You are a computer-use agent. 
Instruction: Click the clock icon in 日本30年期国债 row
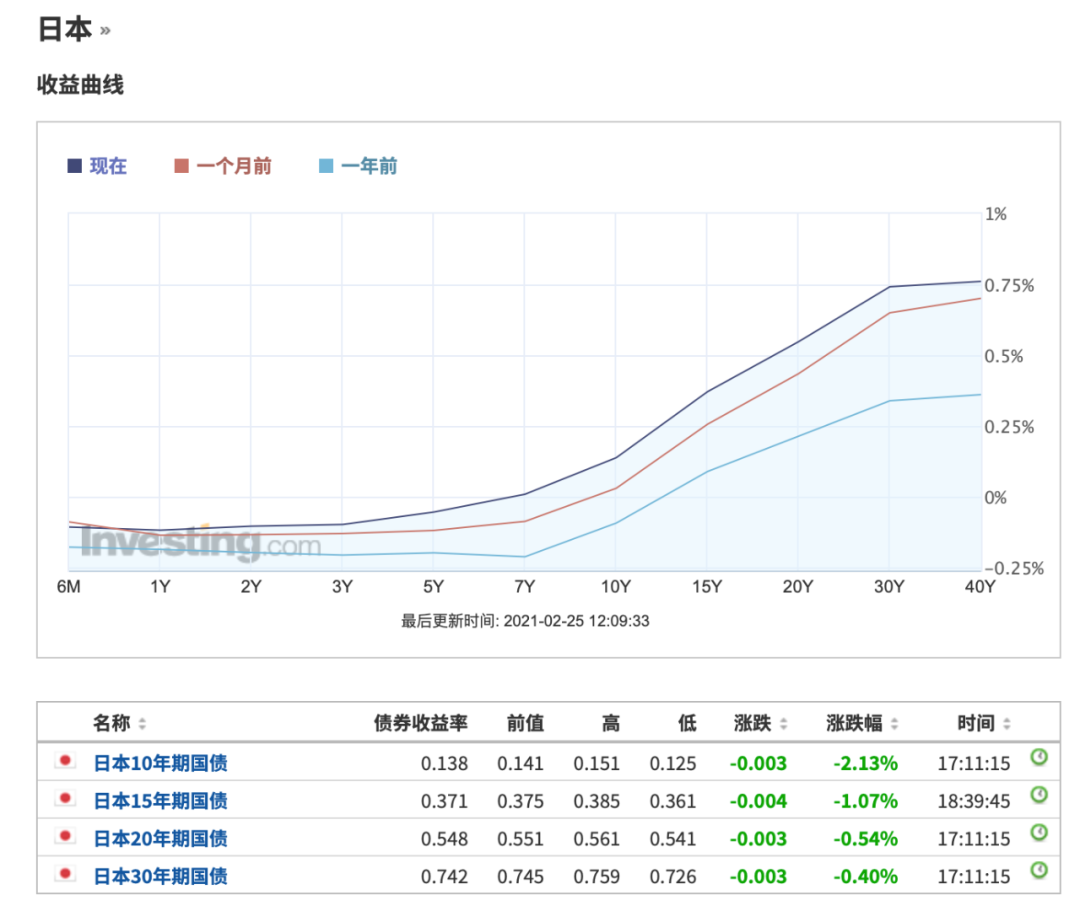[1039, 870]
